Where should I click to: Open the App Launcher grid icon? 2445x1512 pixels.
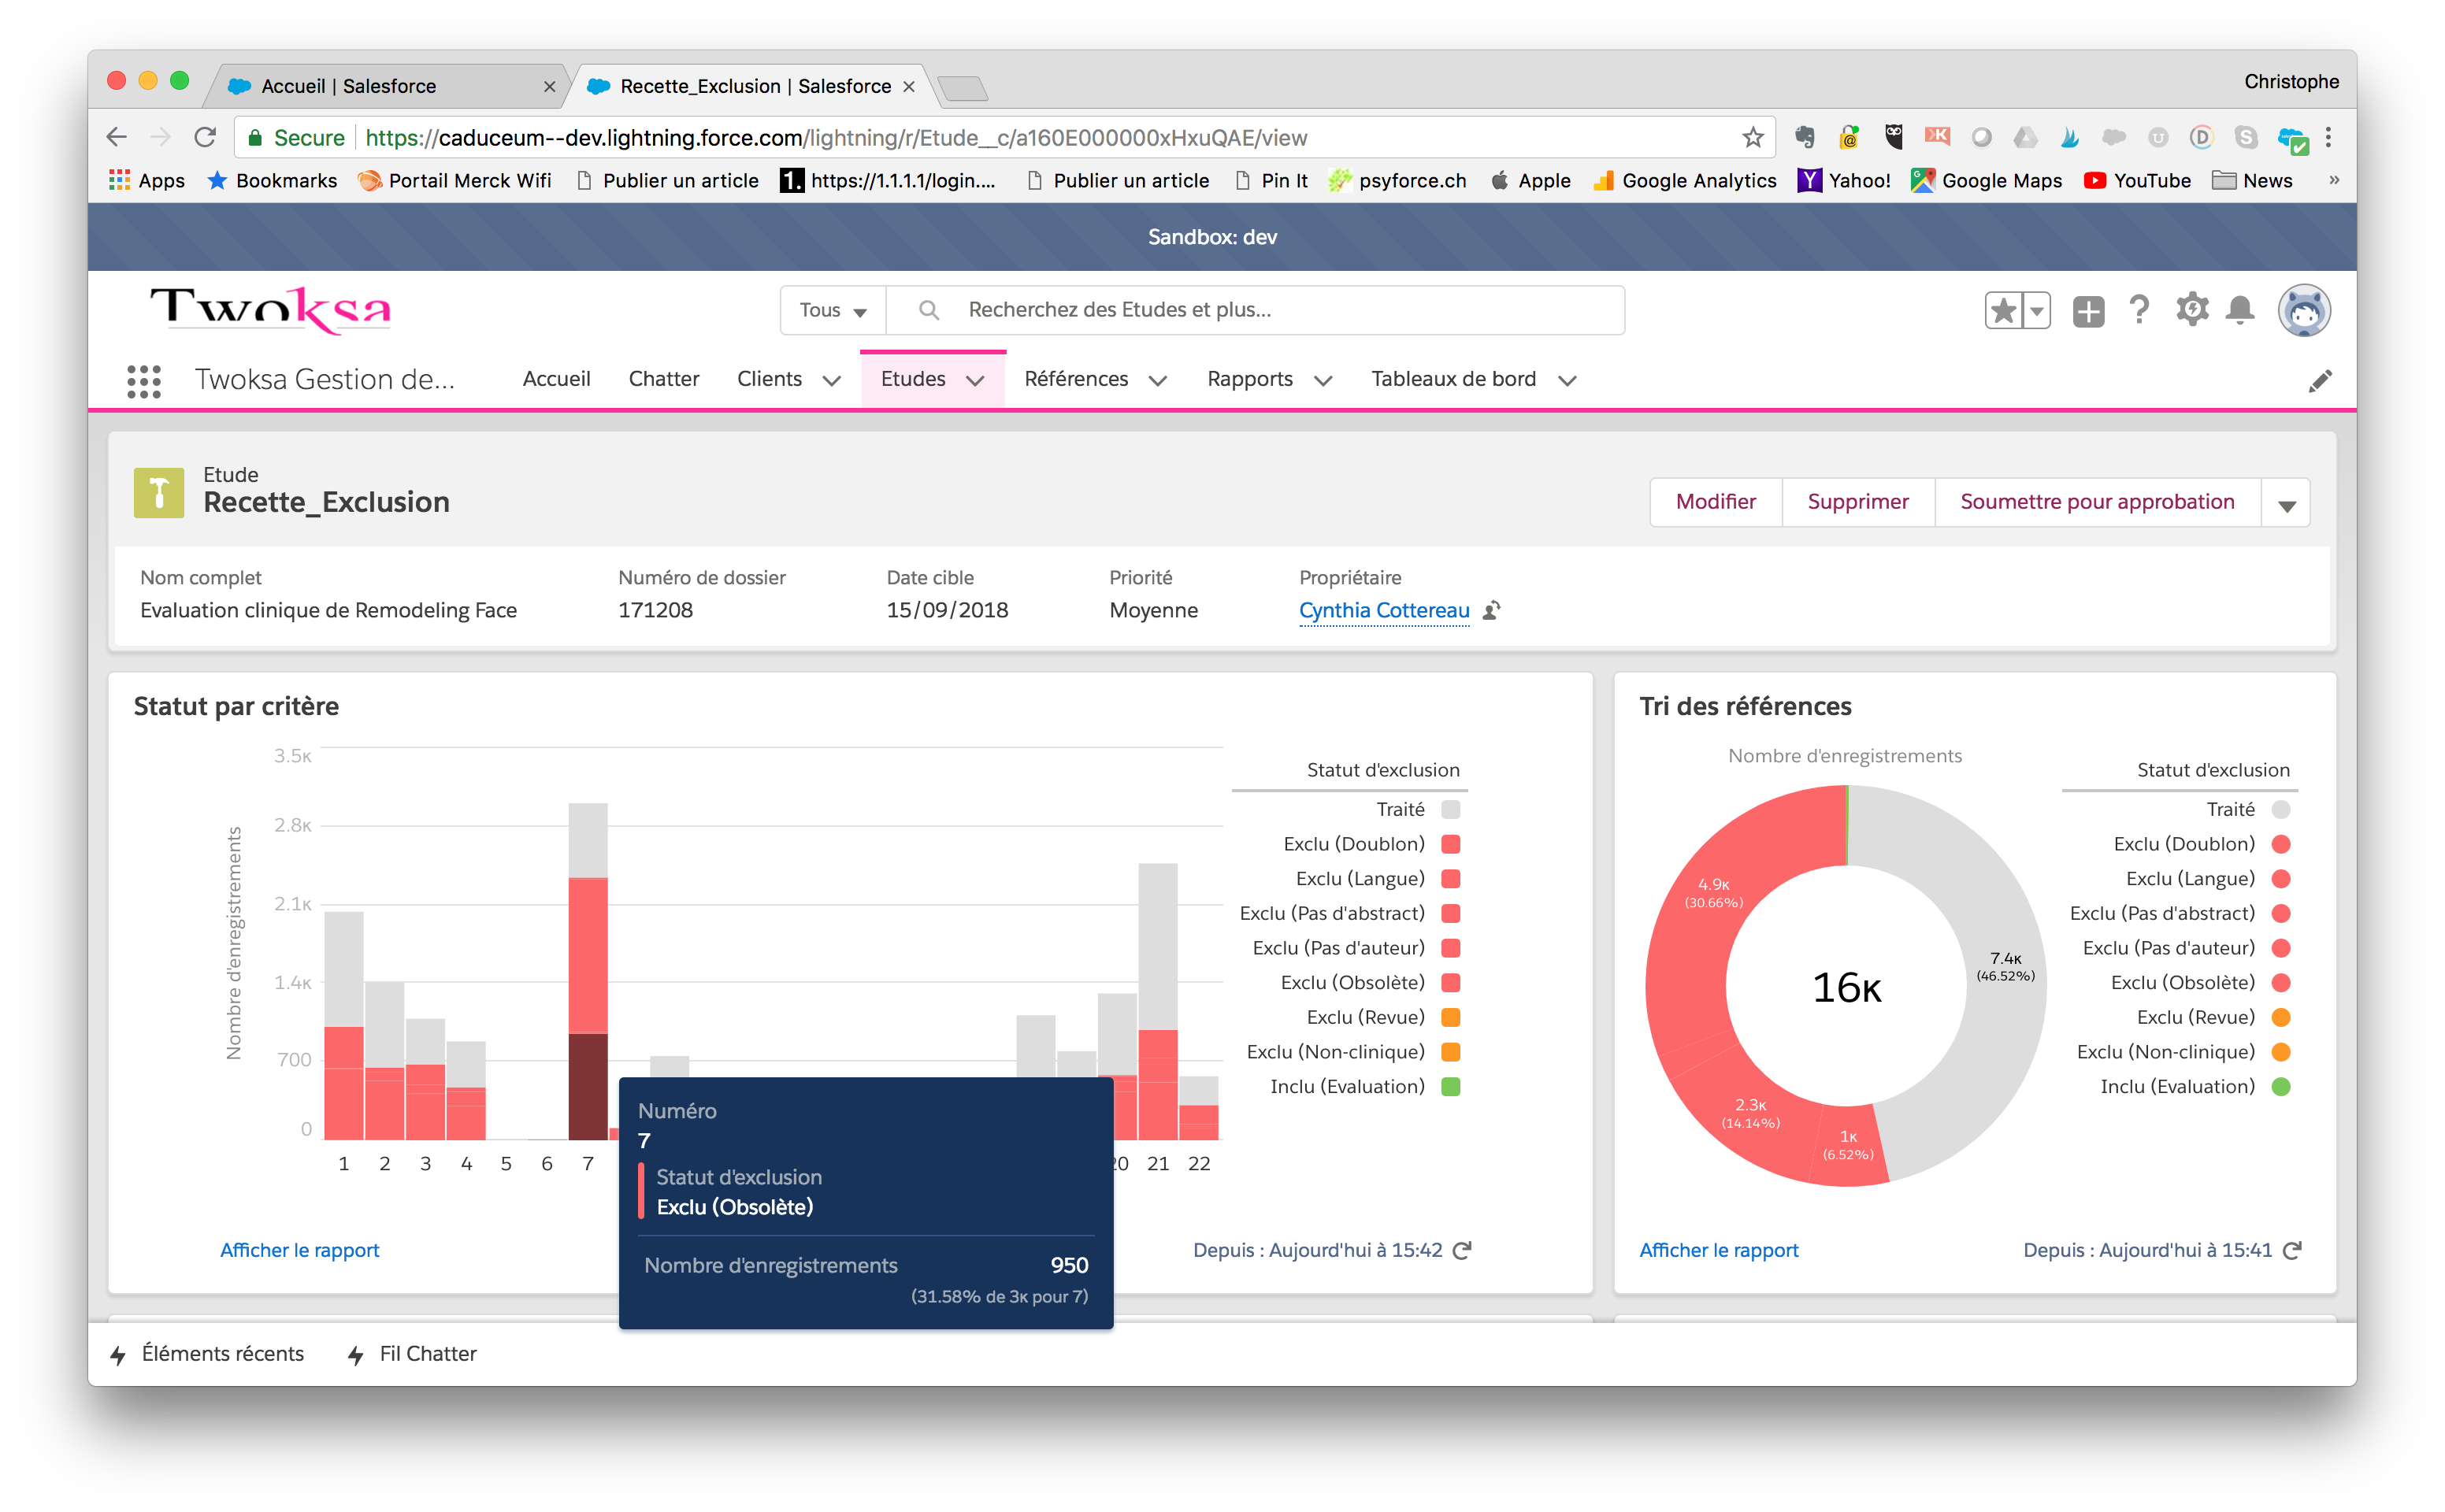144,381
